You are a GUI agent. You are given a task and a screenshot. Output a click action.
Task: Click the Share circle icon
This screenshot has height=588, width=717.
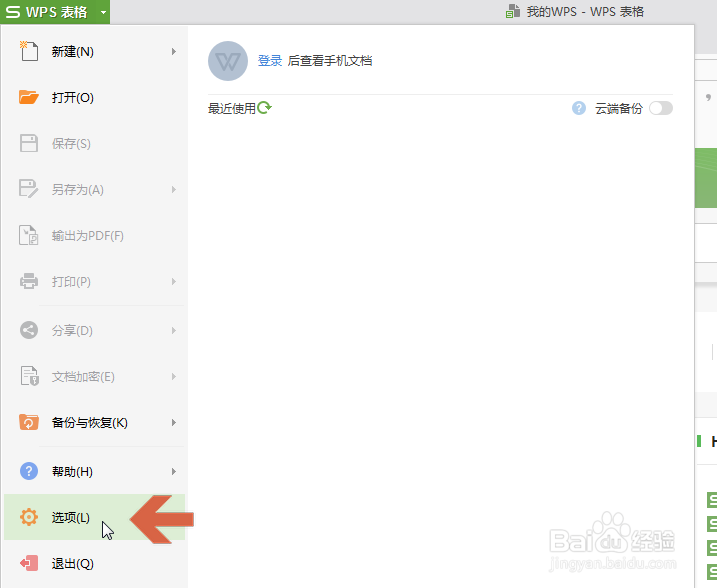click(29, 330)
